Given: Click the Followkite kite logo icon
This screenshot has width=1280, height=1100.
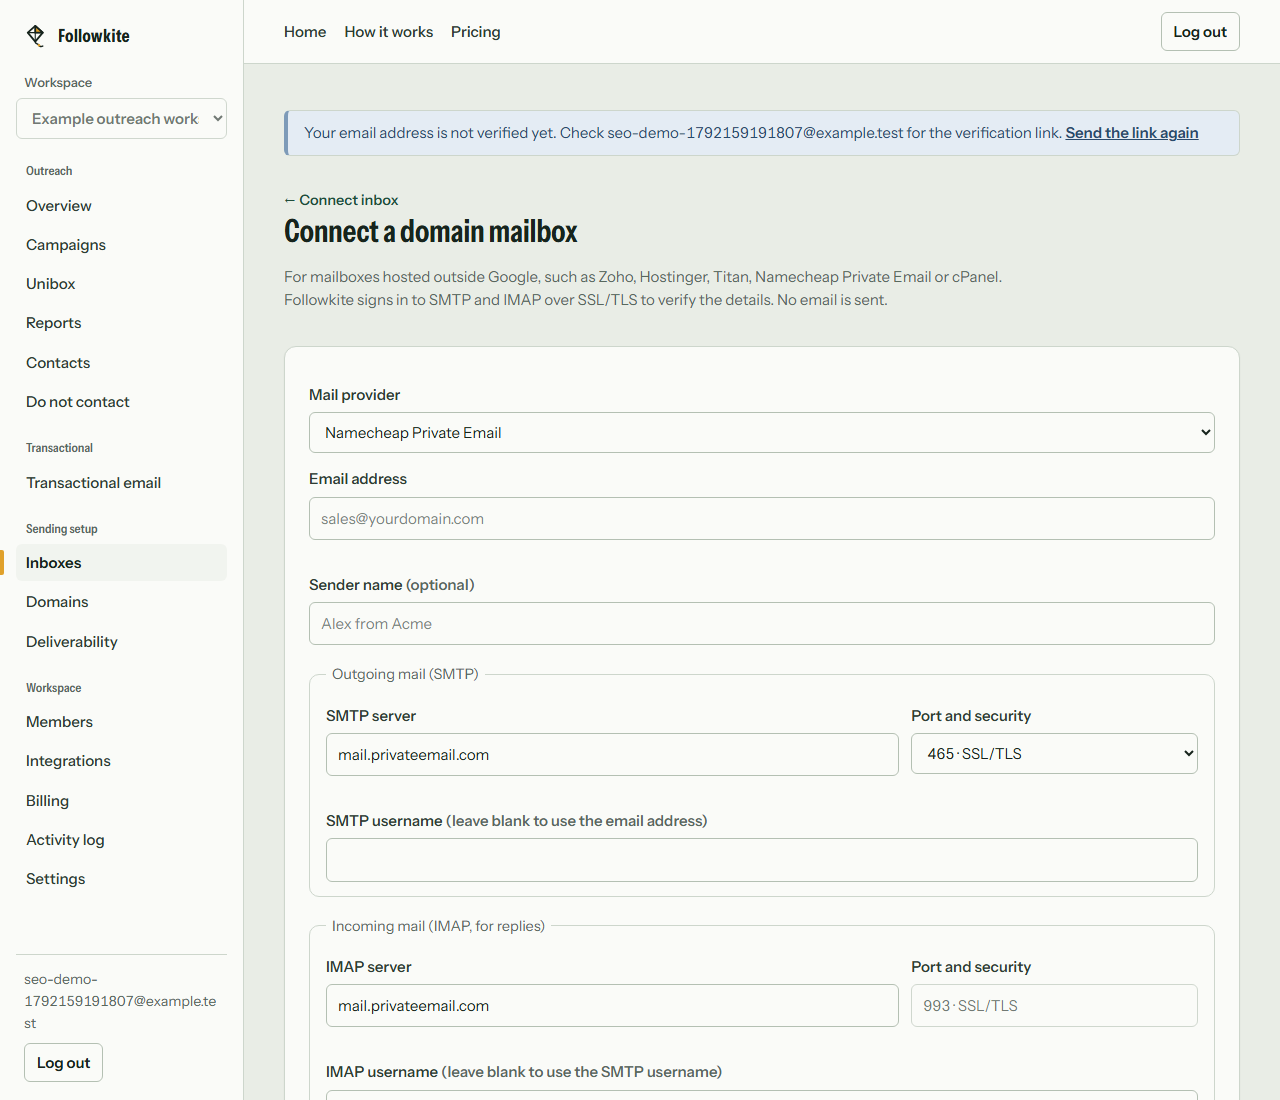Looking at the screenshot, I should (36, 36).
